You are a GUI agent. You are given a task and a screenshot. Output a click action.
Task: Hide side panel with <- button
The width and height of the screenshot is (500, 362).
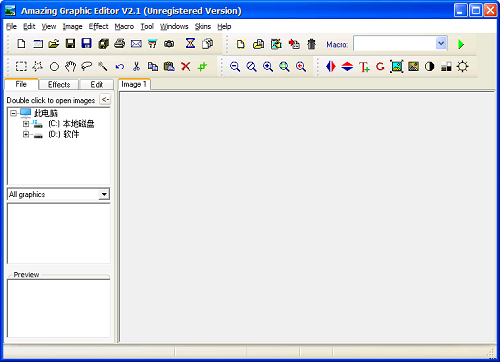click(x=105, y=99)
